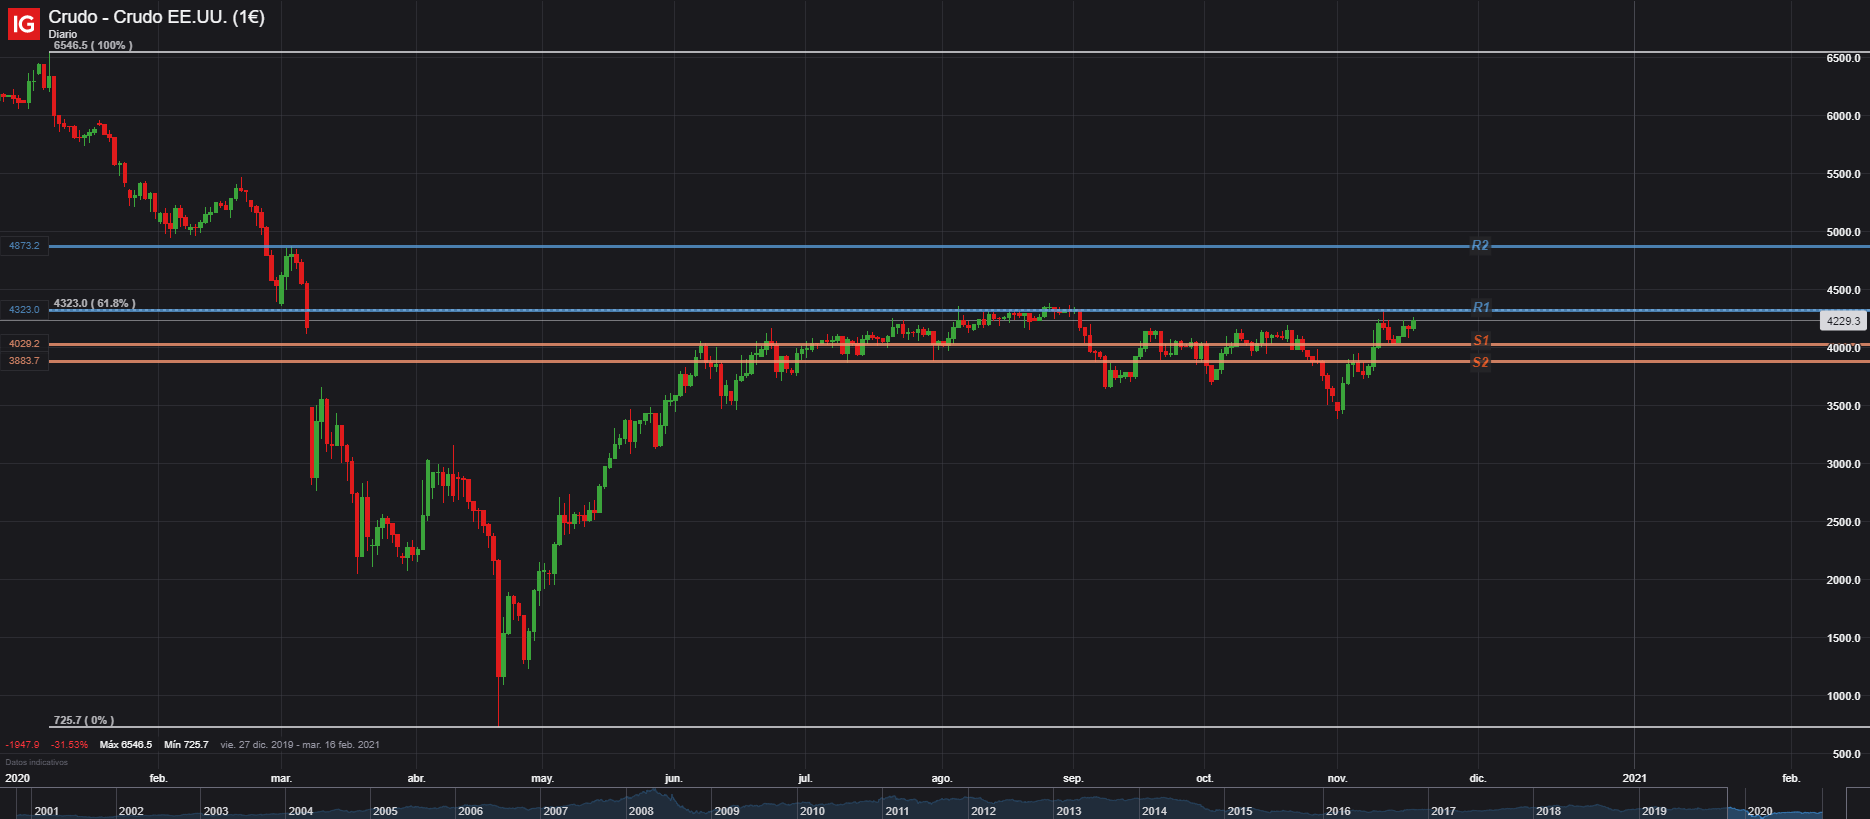
Task: Open the Diario timeframe label
Action: coord(63,34)
